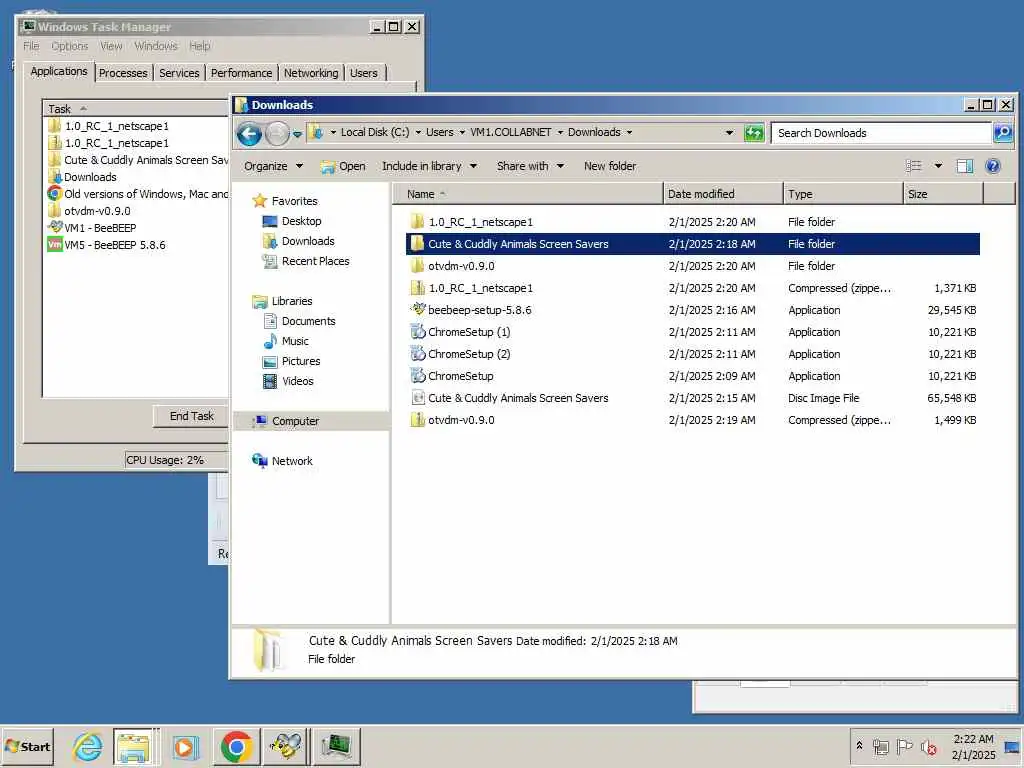The height and width of the screenshot is (768, 1024).
Task: Switch to Processes tab in Task Manager
Action: click(x=123, y=73)
